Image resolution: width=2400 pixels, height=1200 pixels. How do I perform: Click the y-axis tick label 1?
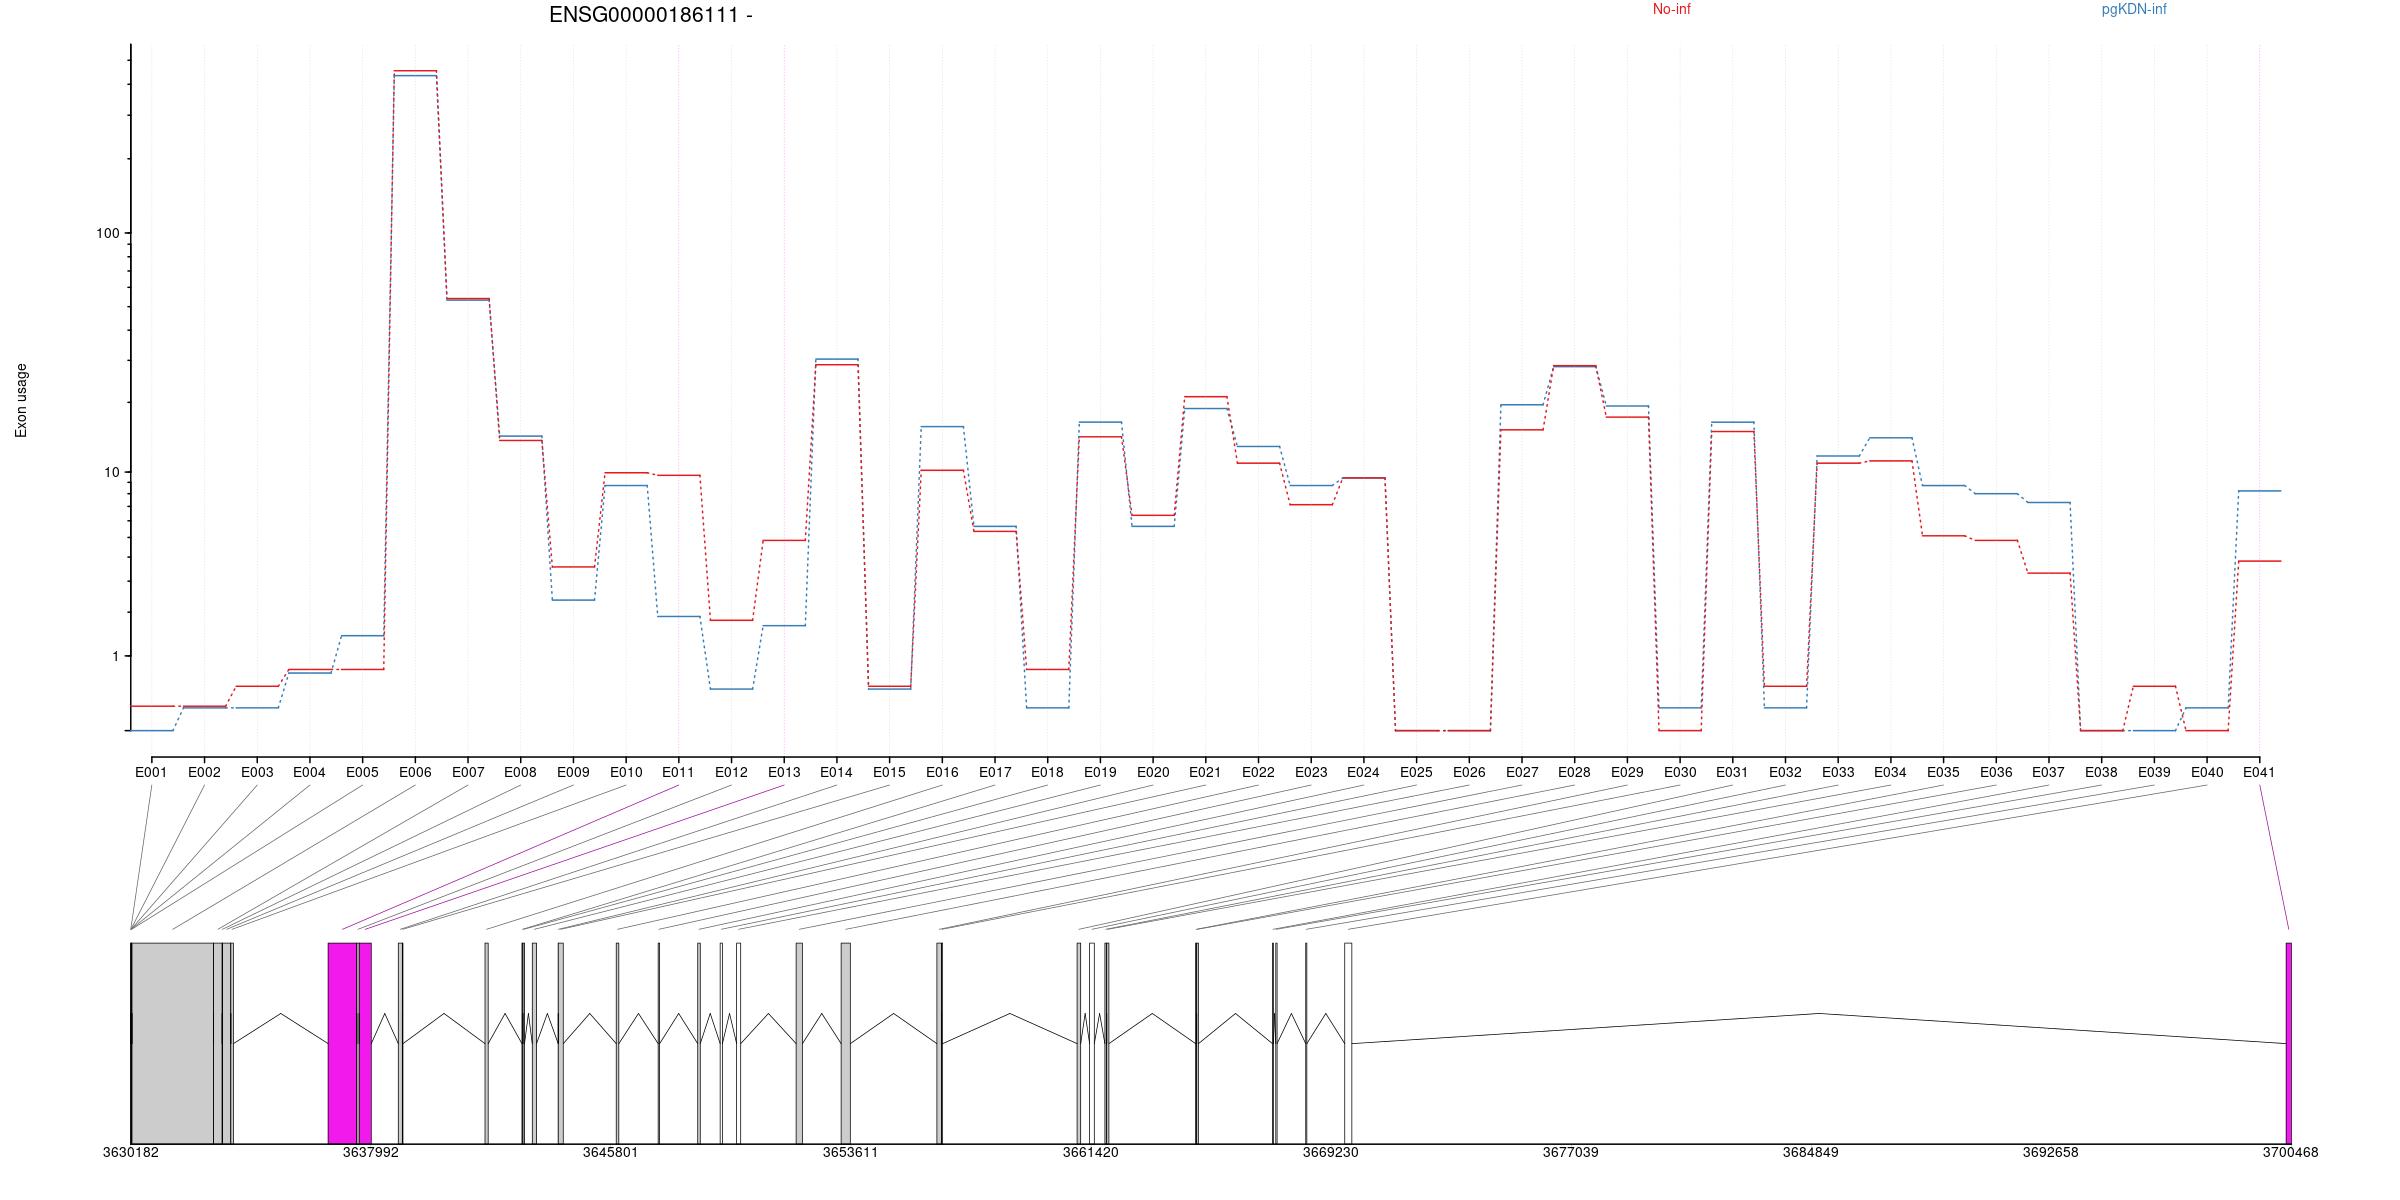tap(114, 656)
